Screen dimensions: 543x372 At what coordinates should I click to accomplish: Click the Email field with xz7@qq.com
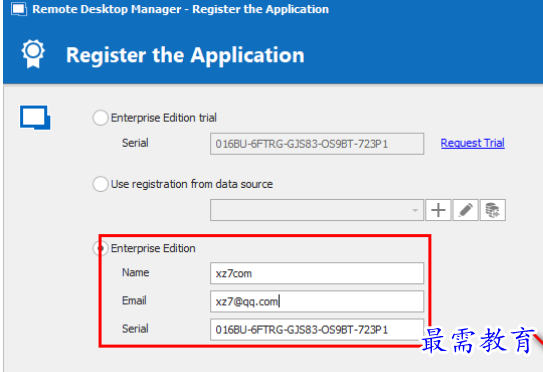tap(317, 301)
